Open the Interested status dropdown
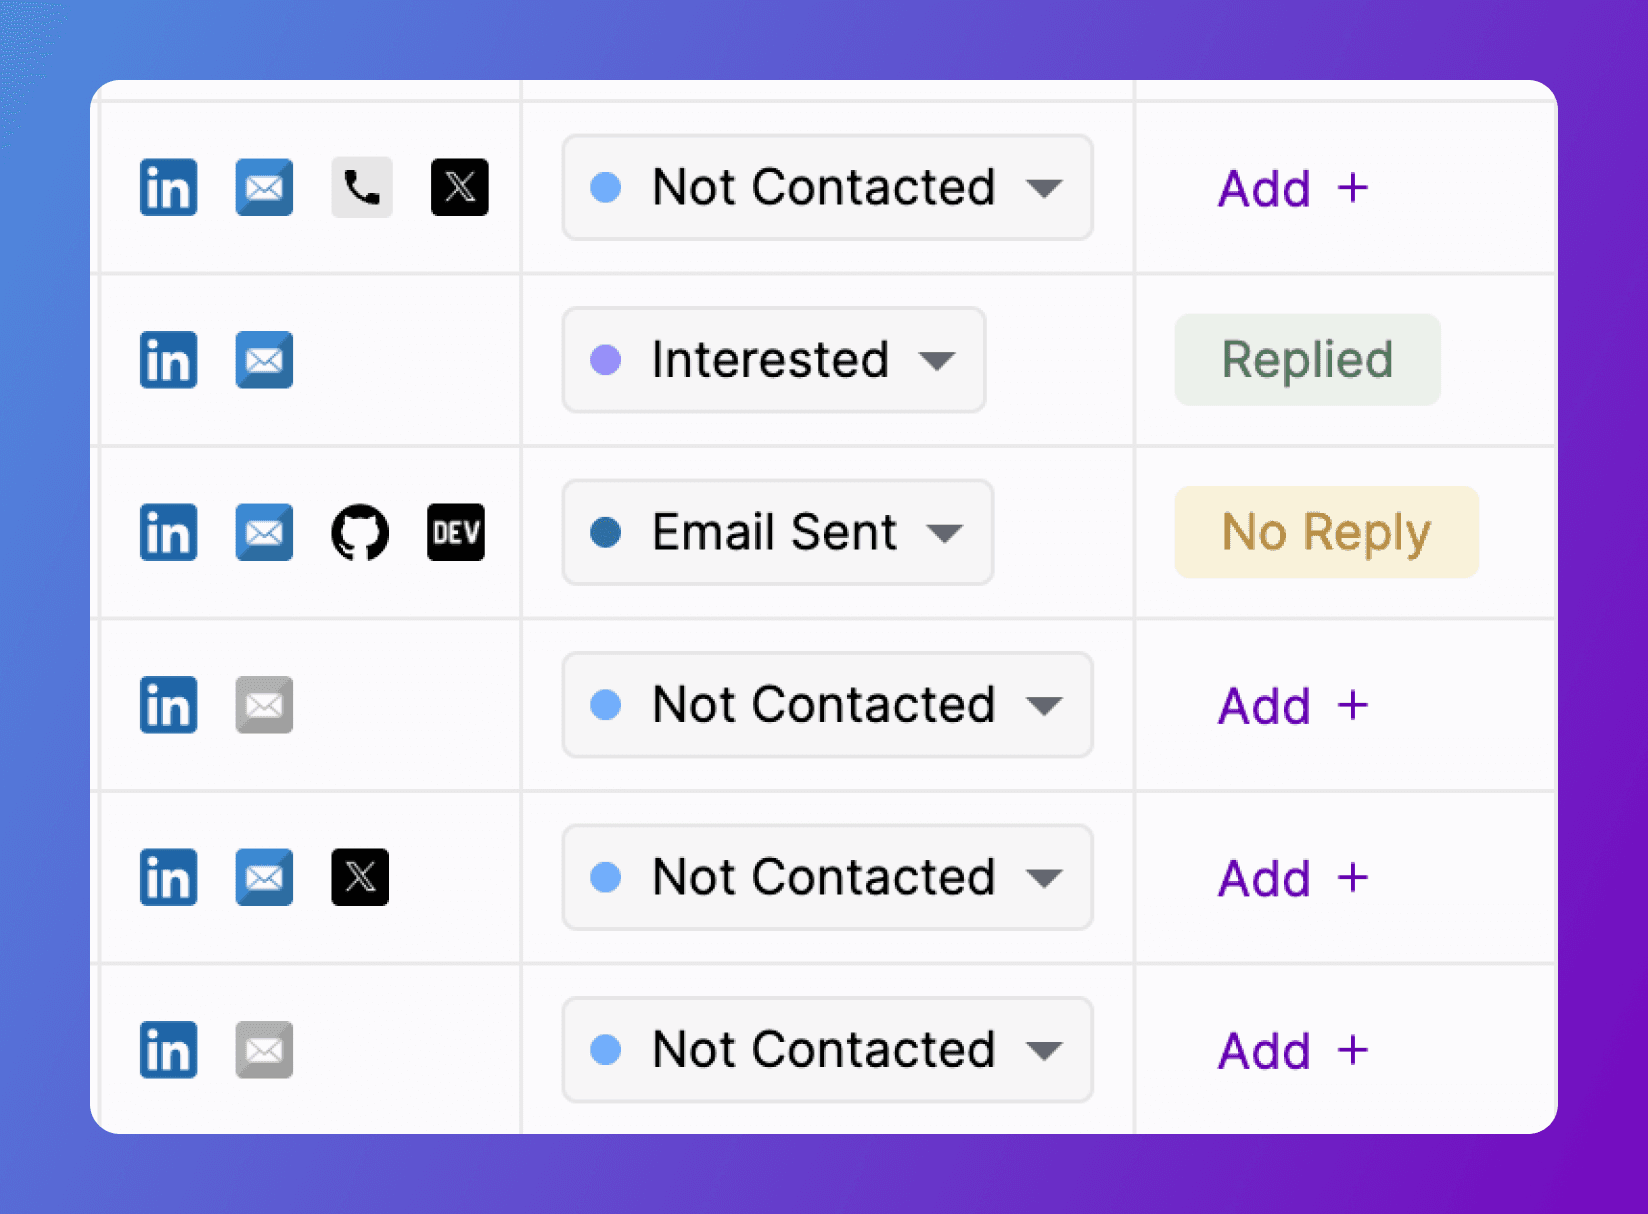This screenshot has width=1648, height=1214. [774, 360]
